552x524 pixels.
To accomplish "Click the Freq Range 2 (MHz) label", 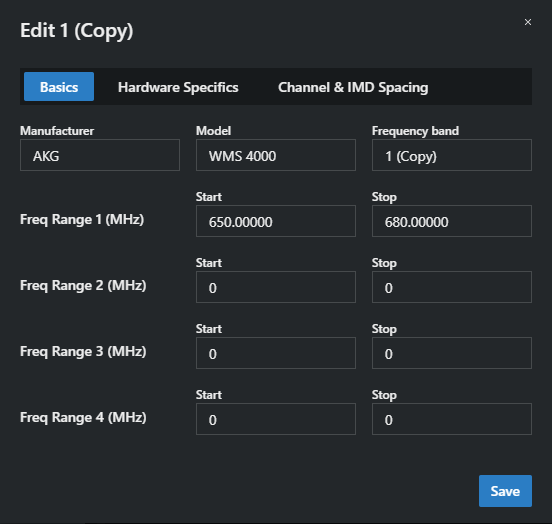I will [83, 285].
